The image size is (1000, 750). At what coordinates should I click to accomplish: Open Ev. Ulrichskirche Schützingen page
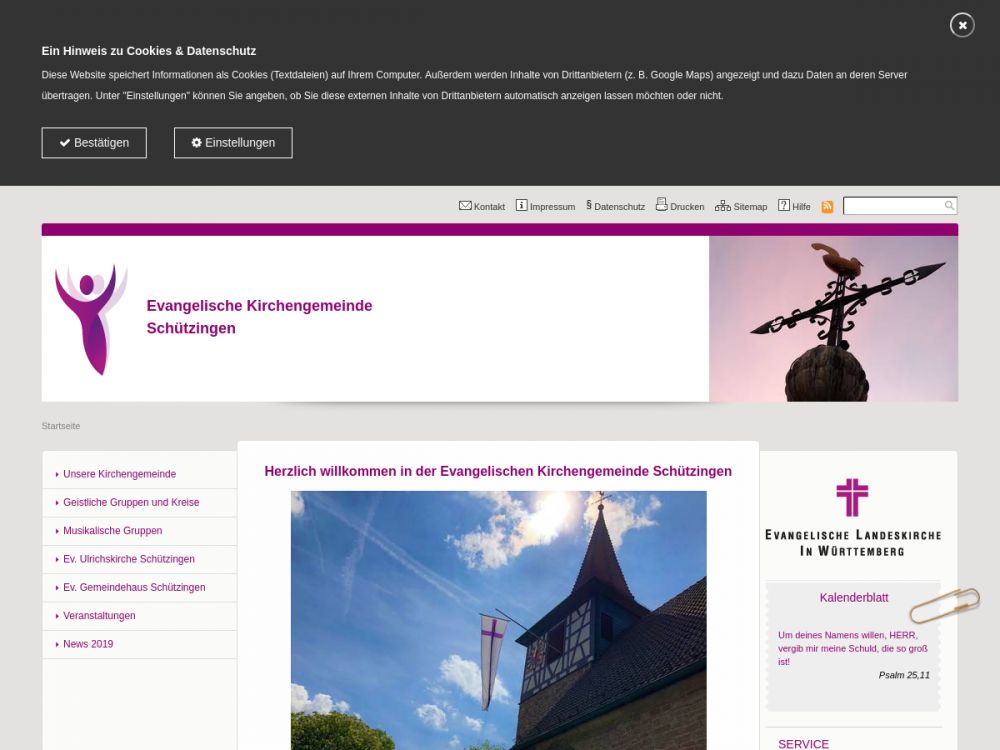click(129, 559)
